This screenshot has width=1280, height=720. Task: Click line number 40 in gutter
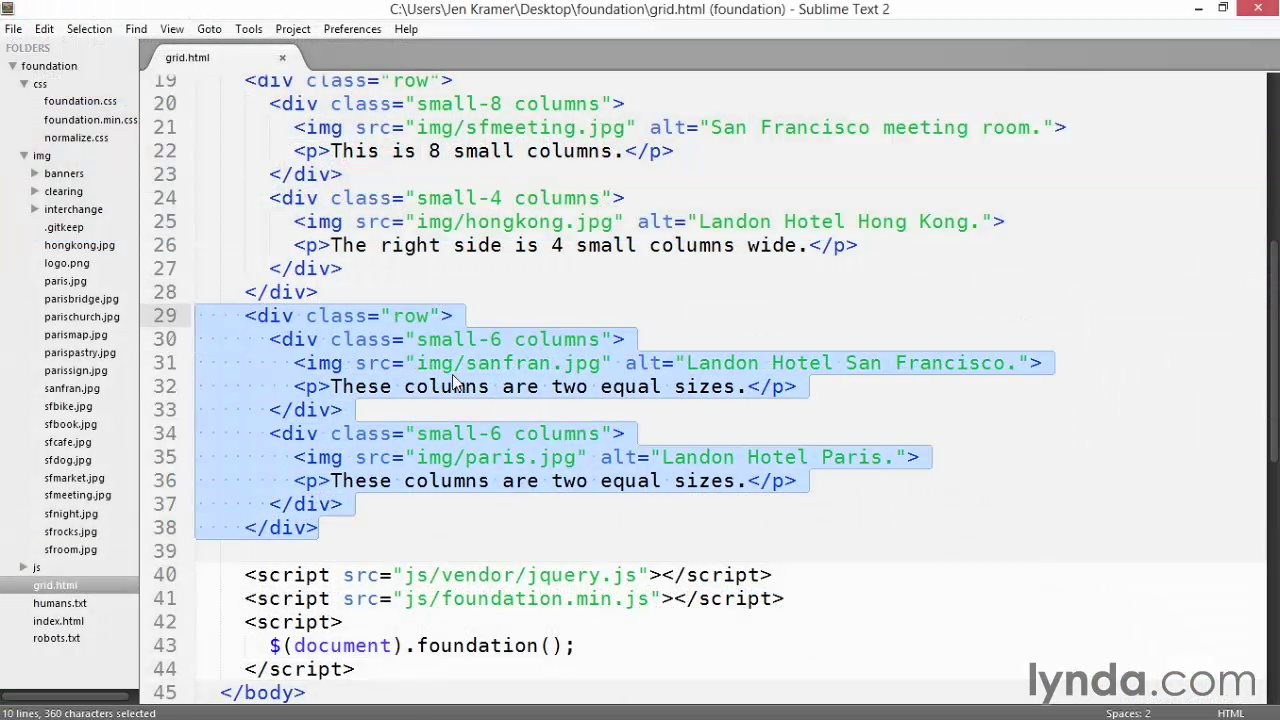(165, 575)
